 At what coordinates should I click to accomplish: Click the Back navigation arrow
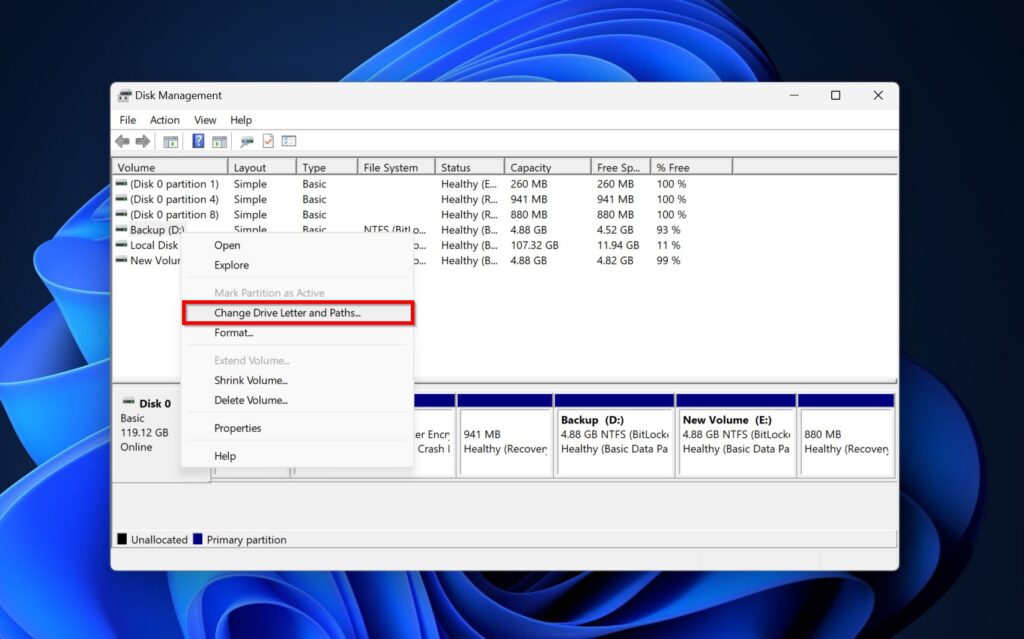tap(122, 140)
